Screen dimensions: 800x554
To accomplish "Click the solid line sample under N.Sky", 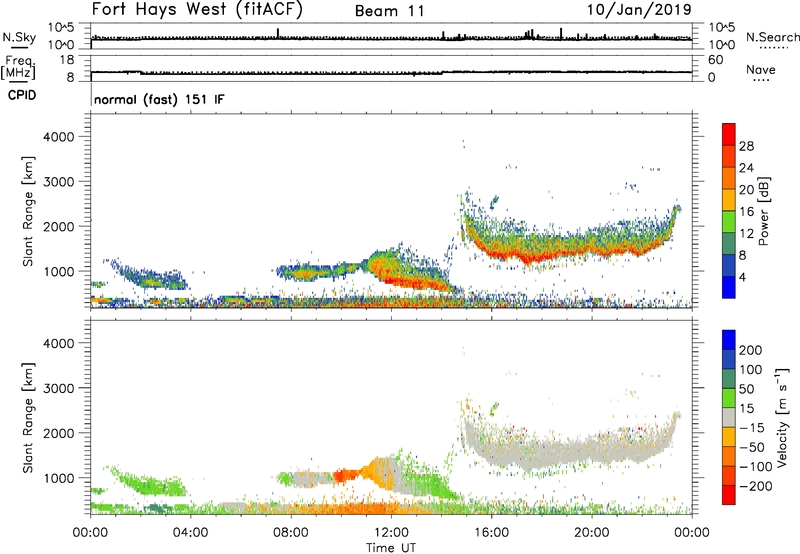I will point(19,47).
